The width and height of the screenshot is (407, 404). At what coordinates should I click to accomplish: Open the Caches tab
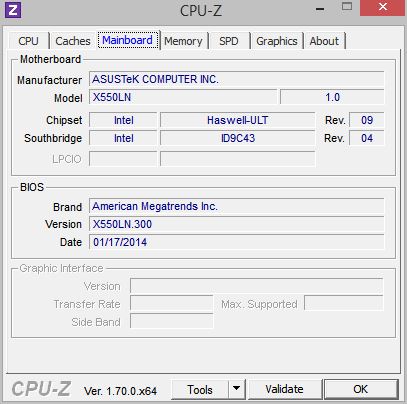click(73, 41)
